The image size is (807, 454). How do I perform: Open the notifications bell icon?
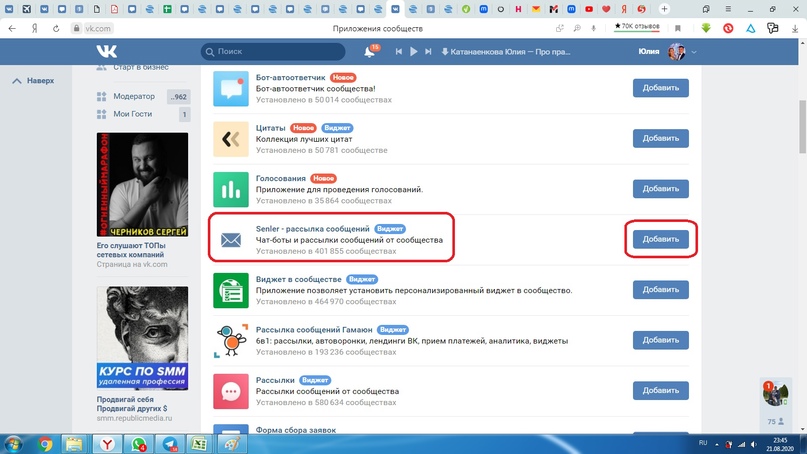coord(370,51)
